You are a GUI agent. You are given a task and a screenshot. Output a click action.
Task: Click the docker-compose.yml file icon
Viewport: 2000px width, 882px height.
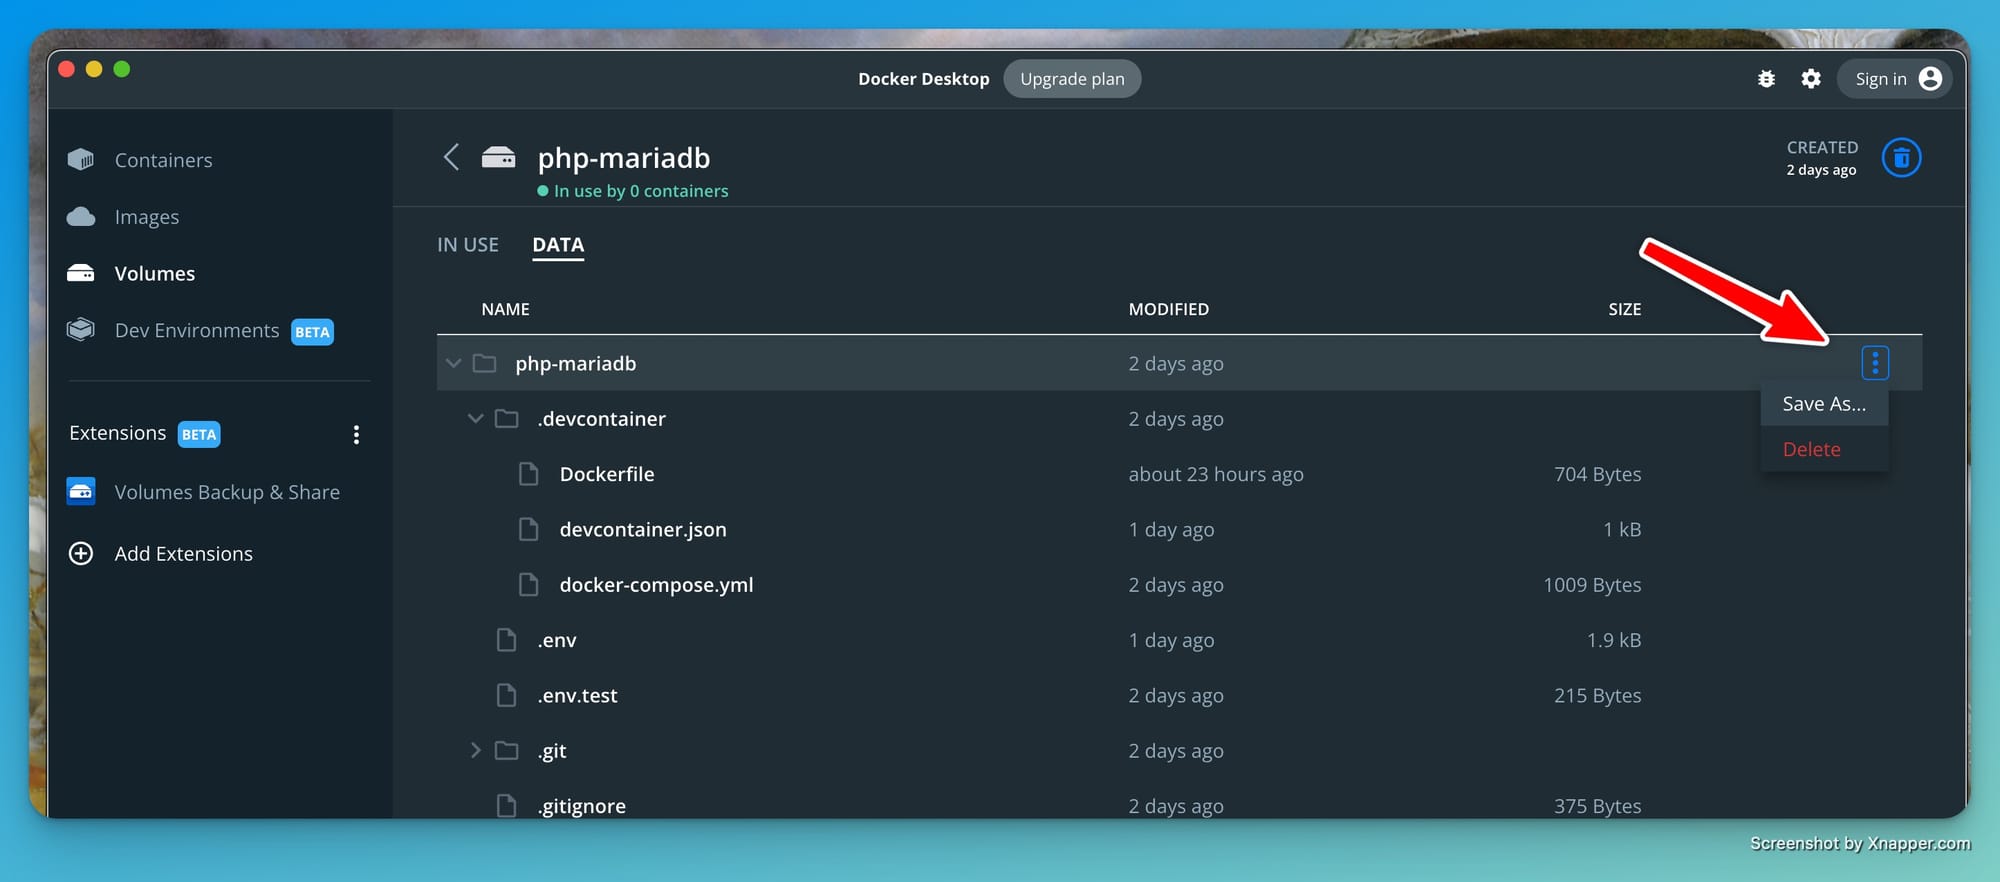pyautogui.click(x=529, y=584)
